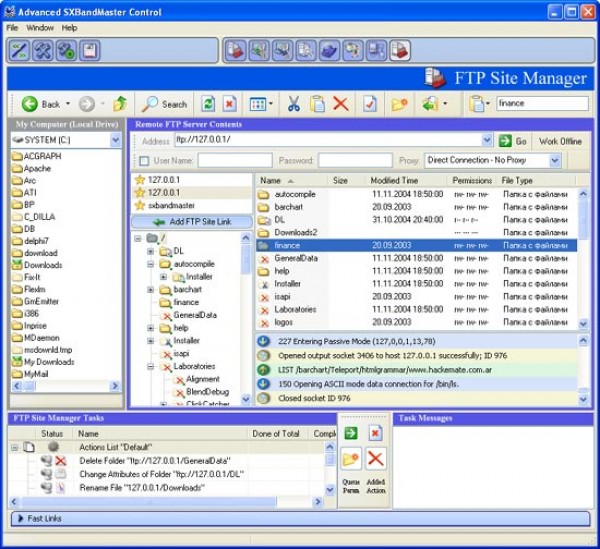Viewport: 600px width, 549px height.
Task: Click the red X Delete icon in toolbar
Action: click(341, 103)
